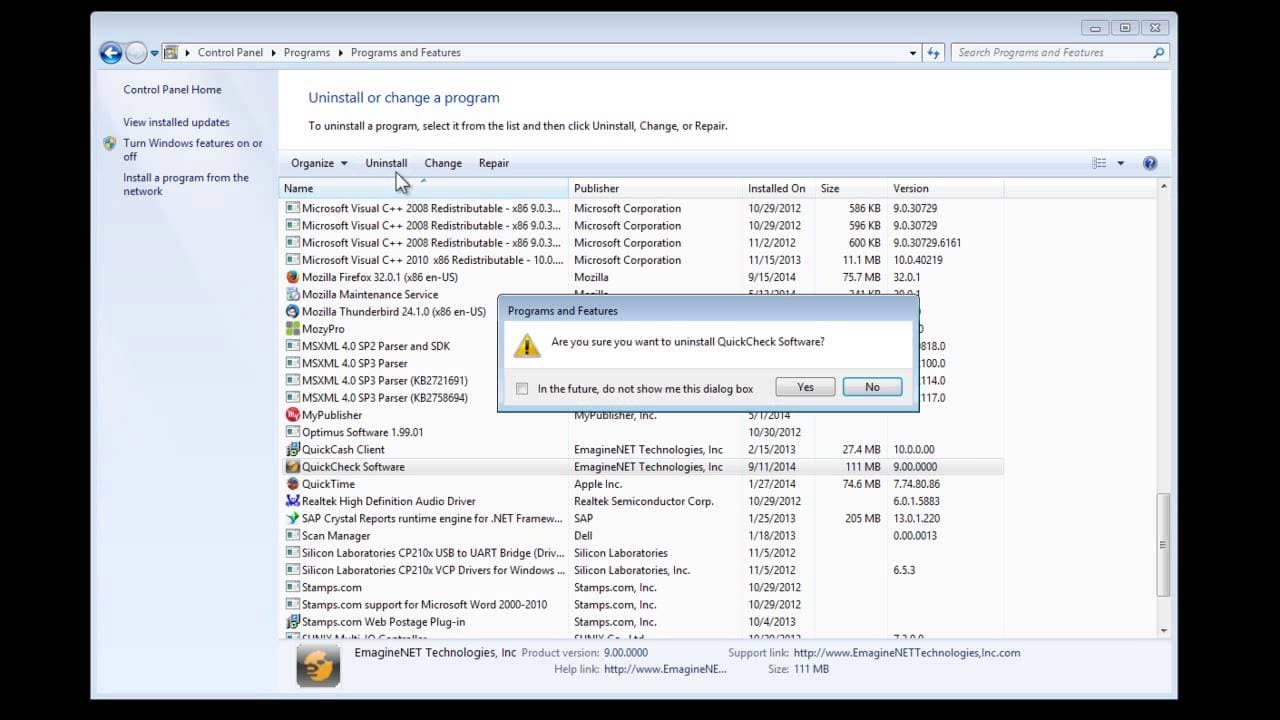The height and width of the screenshot is (720, 1280).
Task: Click Uninstall in the toolbar
Action: click(x=386, y=163)
